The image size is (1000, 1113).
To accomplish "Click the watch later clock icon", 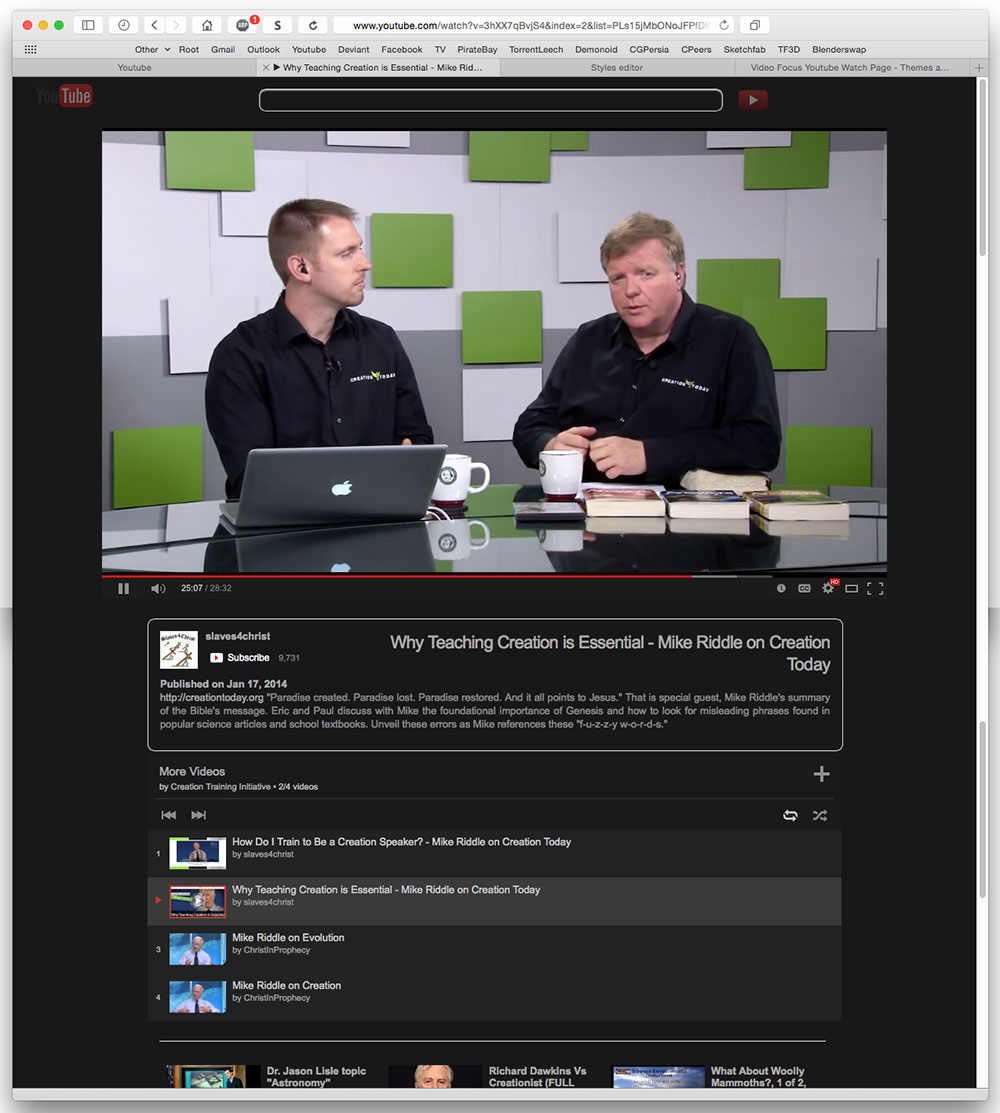I will click(781, 588).
